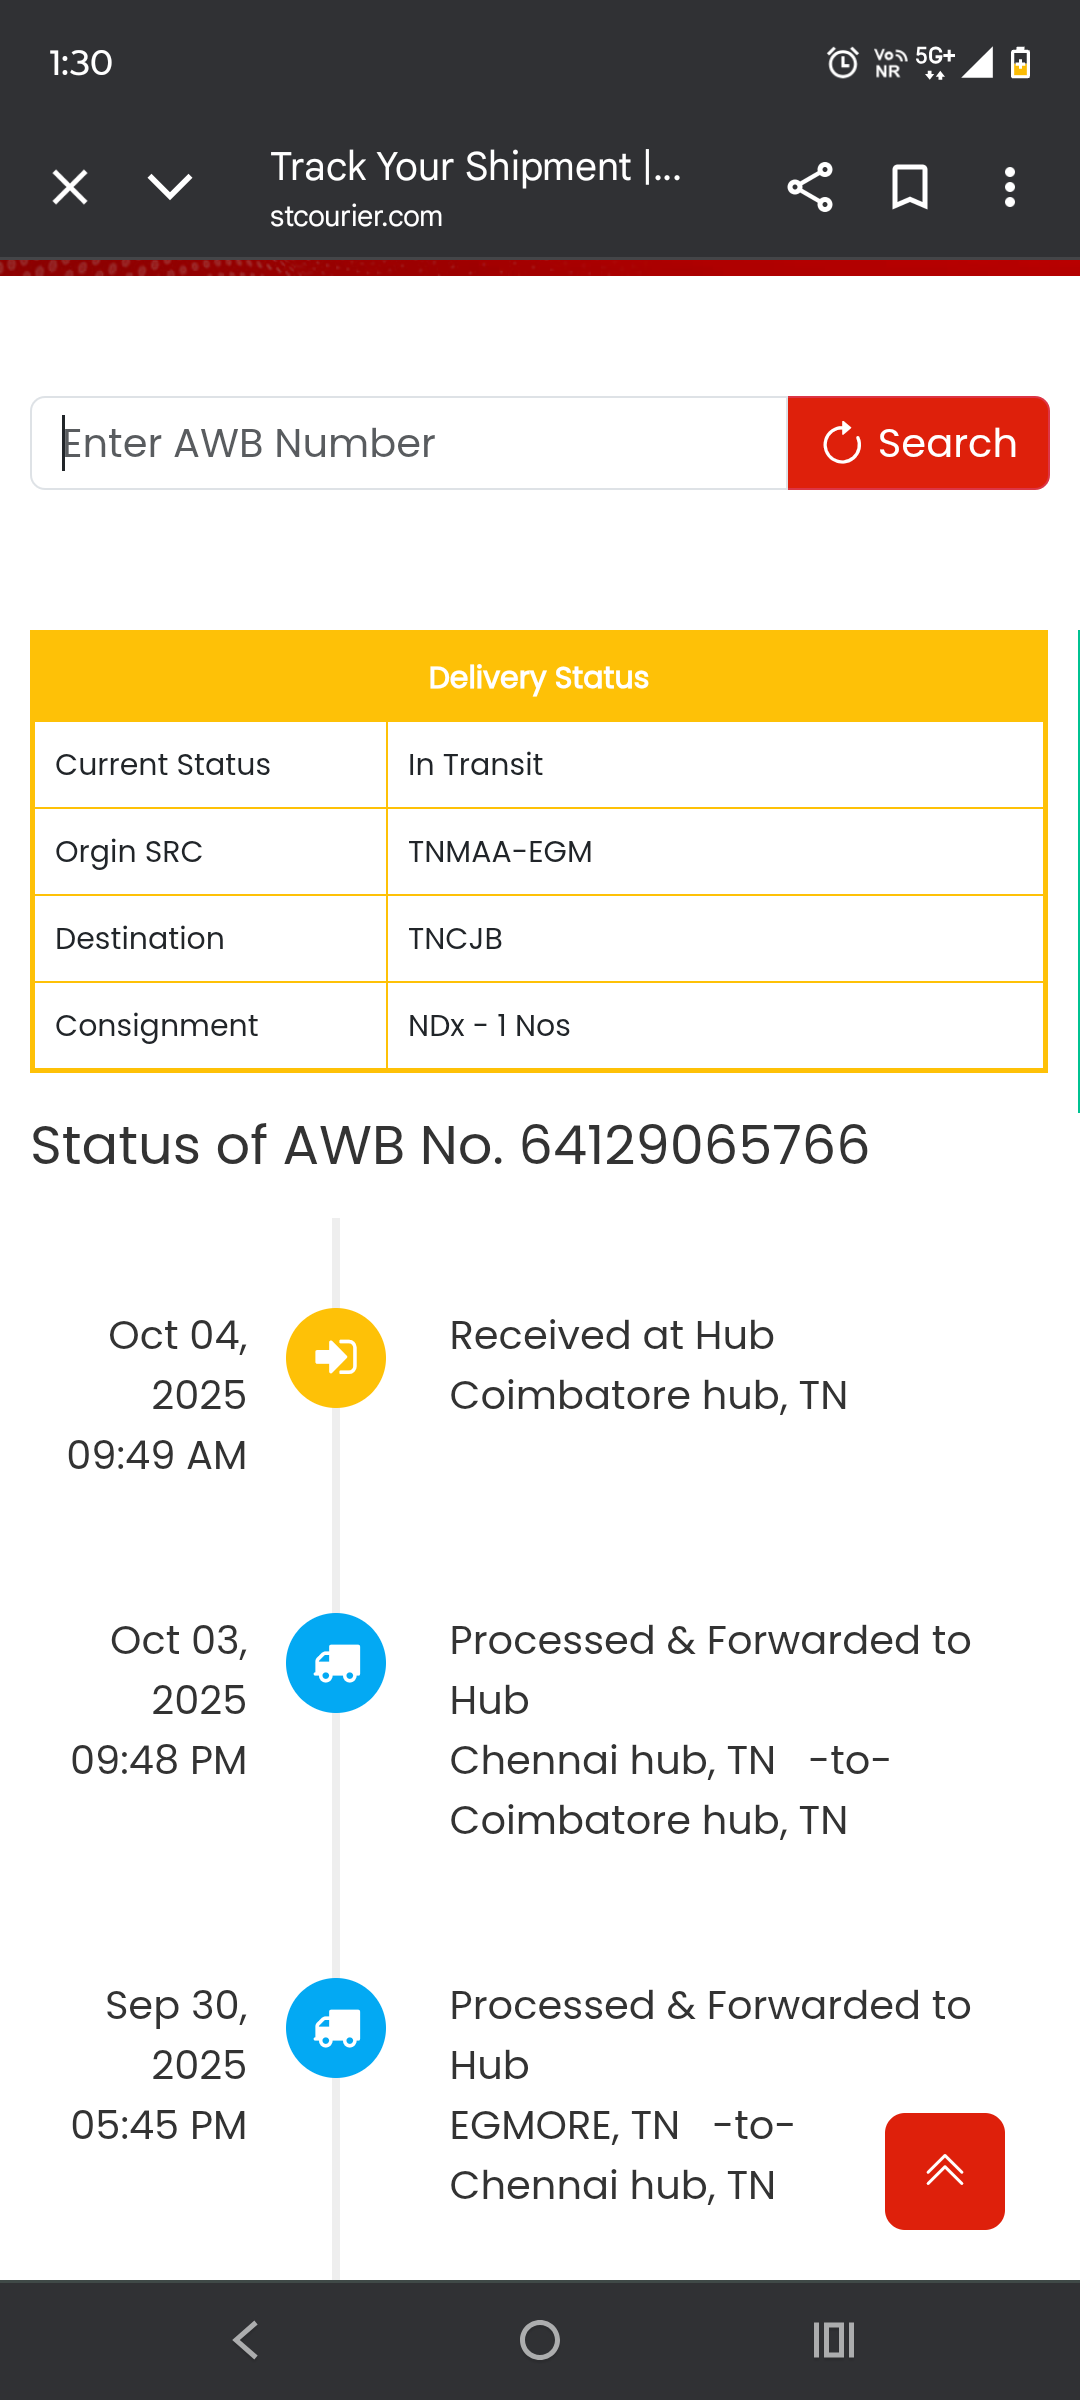Tap the Oct 03 blue truck icon
1080x2400 pixels.
(x=336, y=1663)
